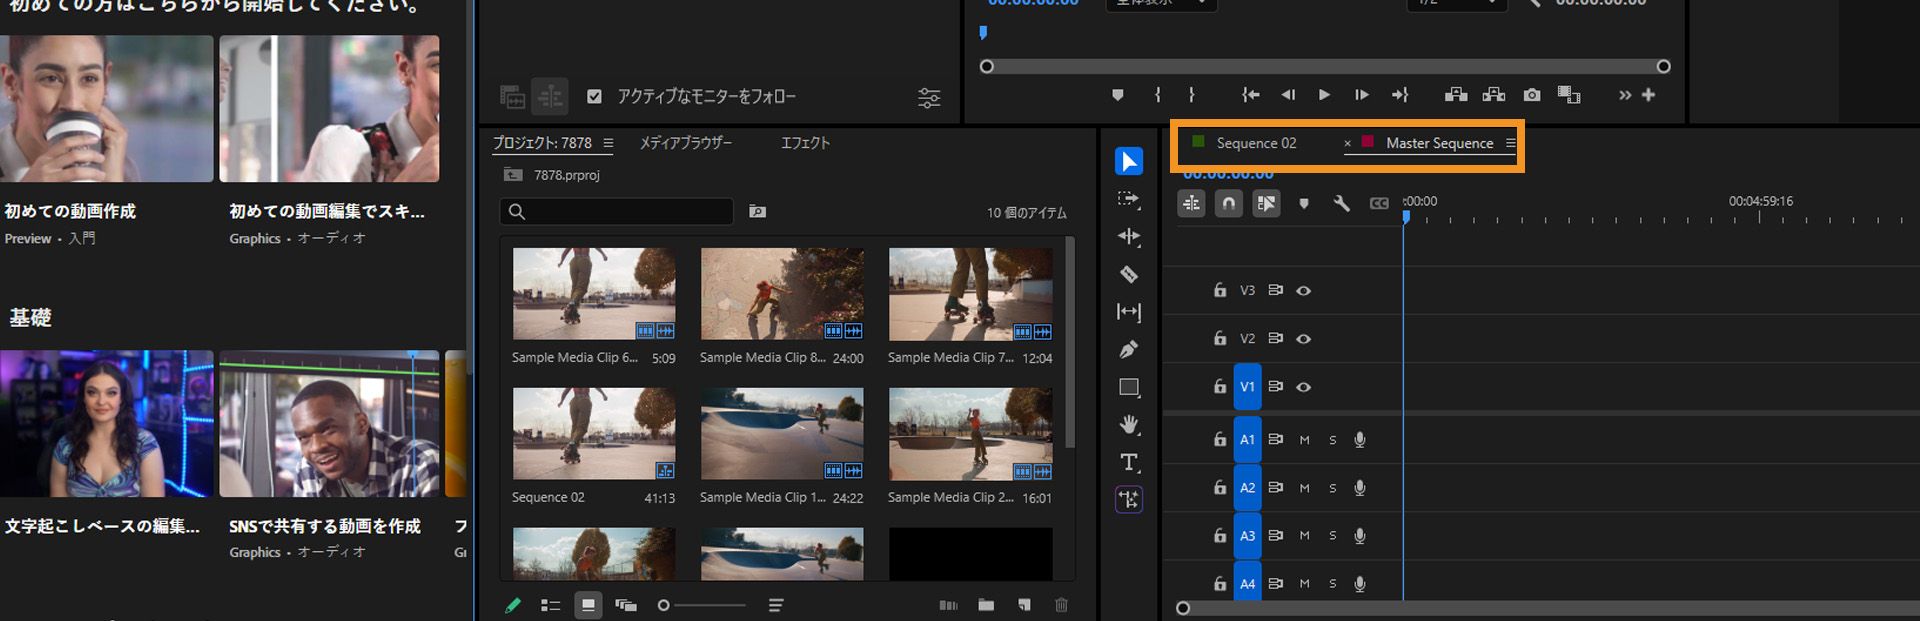Toggle Linked Selection in the timeline
Viewport: 1920px width, 621px height.
(x=1266, y=203)
